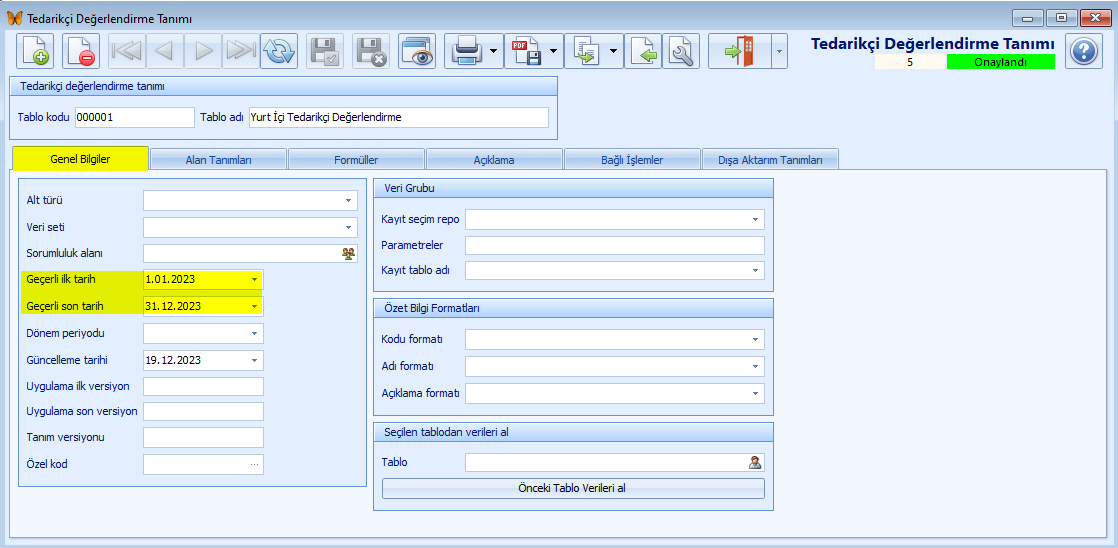1118x548 pixels.
Task: Click people picker icon in Sorumluluk alanı
Action: click(348, 253)
